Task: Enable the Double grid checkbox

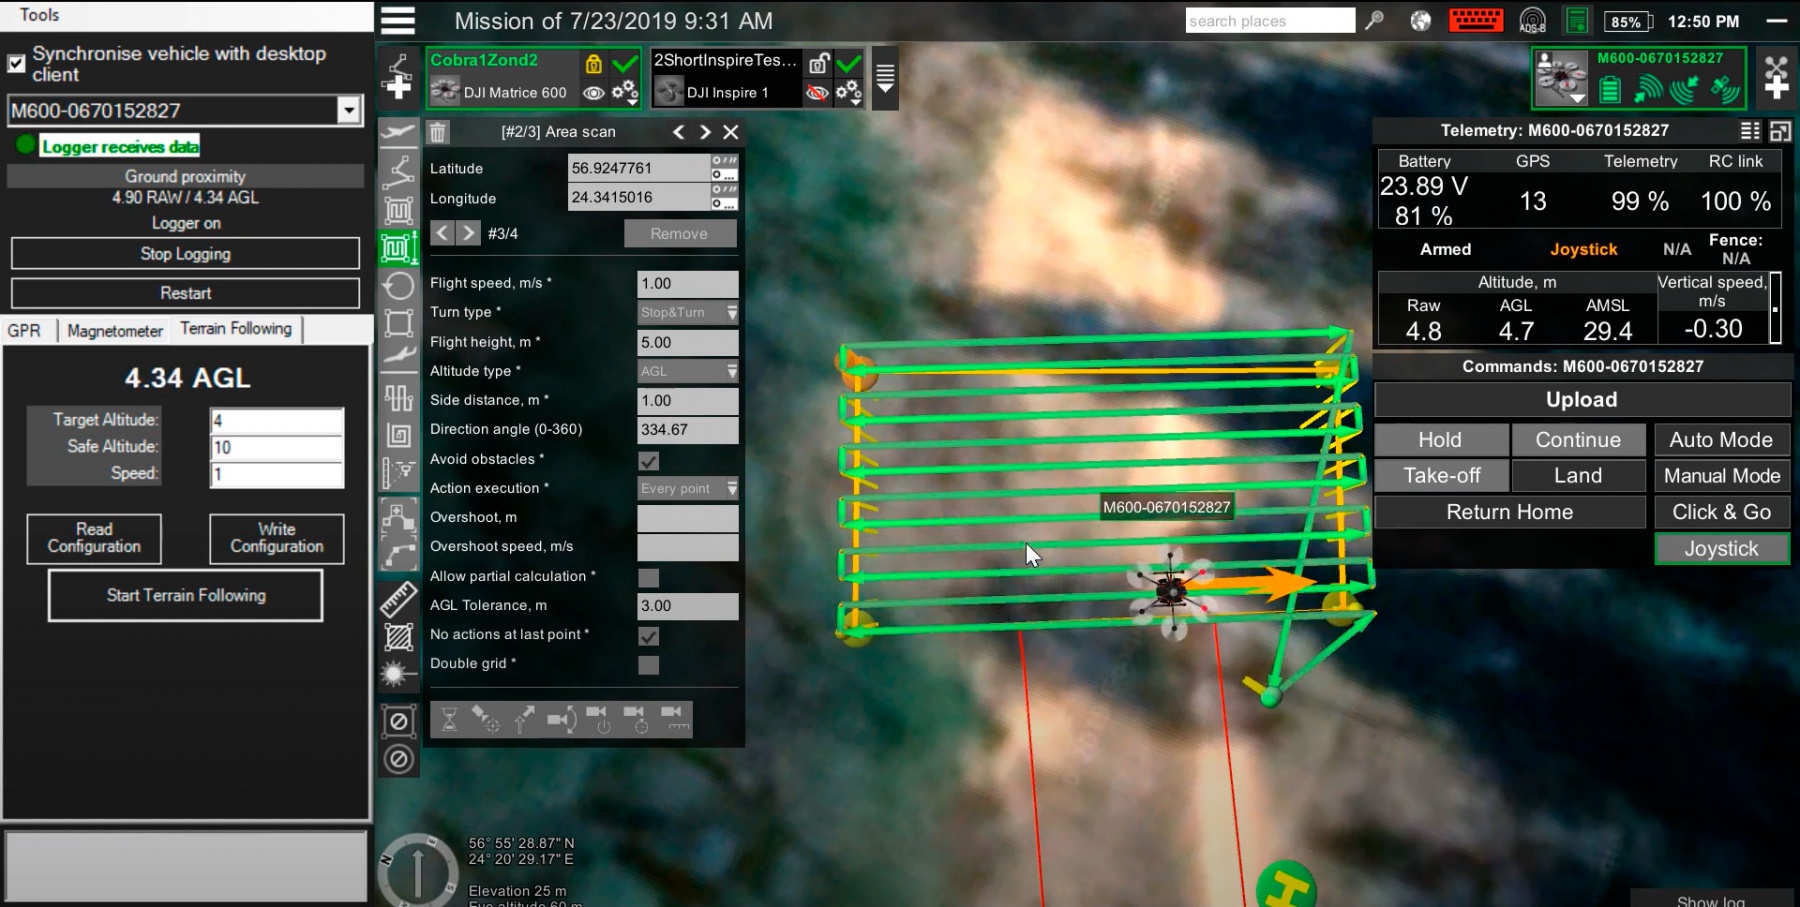Action: (x=649, y=665)
